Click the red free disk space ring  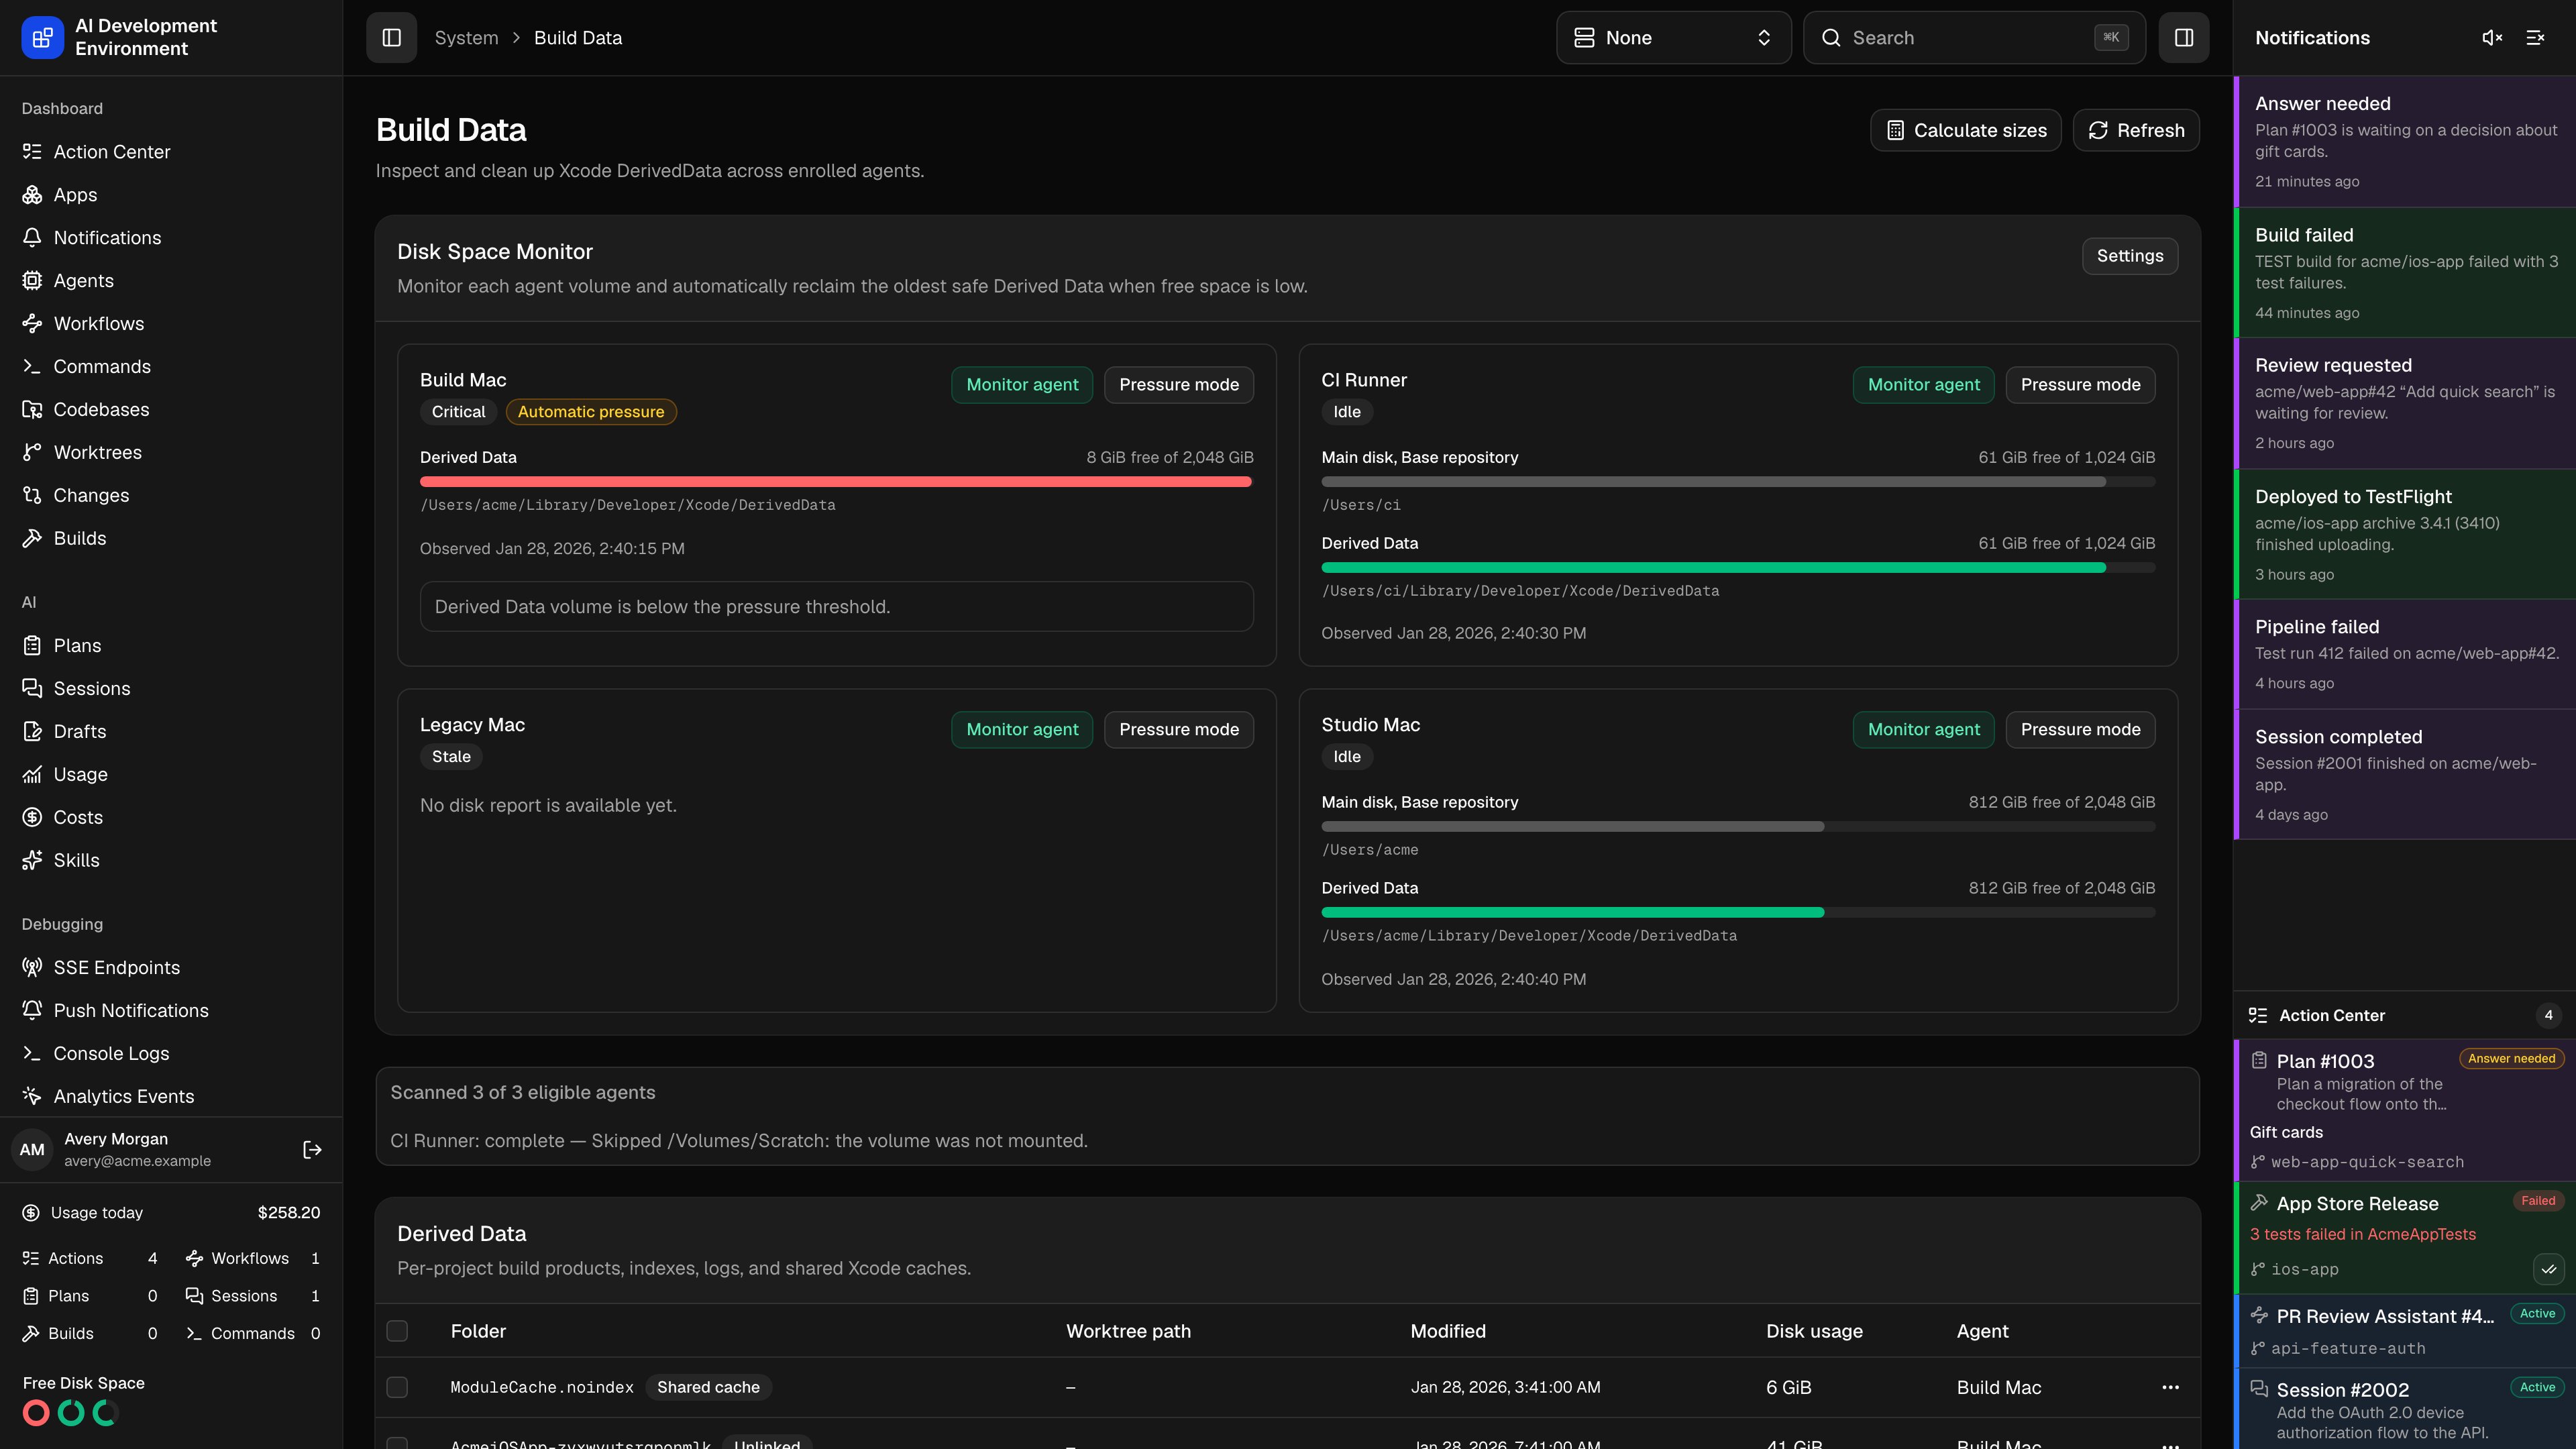tap(36, 1413)
